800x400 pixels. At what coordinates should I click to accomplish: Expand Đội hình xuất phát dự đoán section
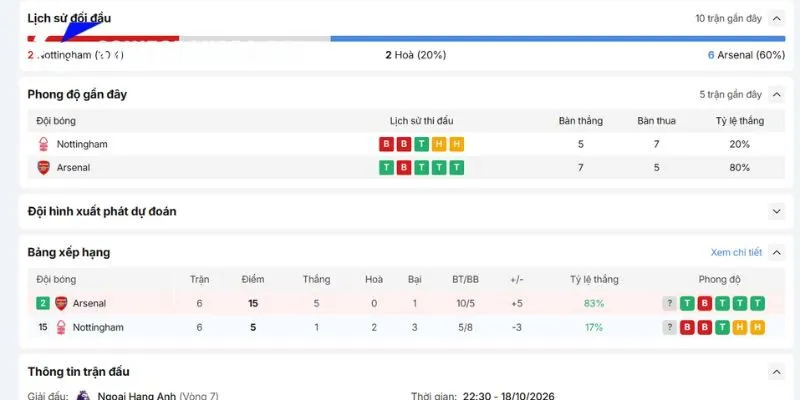click(777, 211)
